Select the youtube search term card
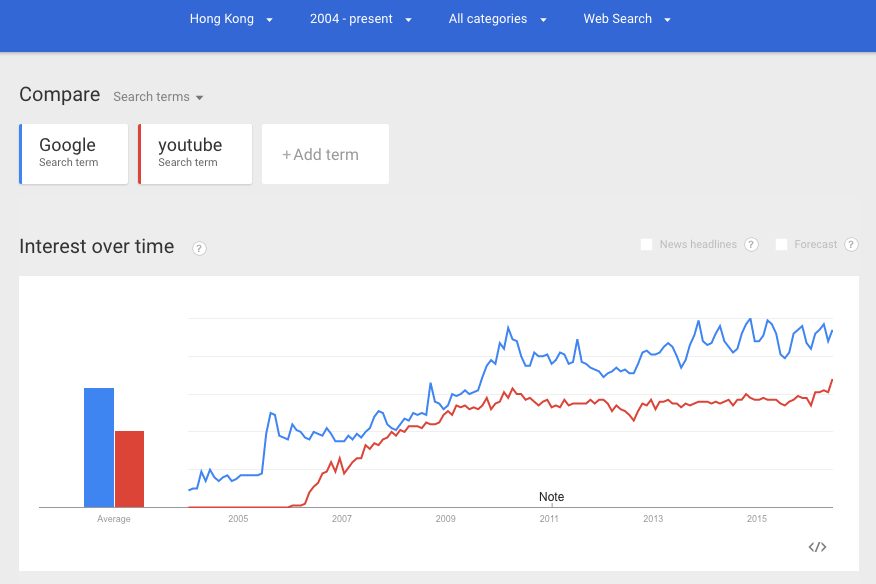The width and height of the screenshot is (876, 584). [x=194, y=153]
